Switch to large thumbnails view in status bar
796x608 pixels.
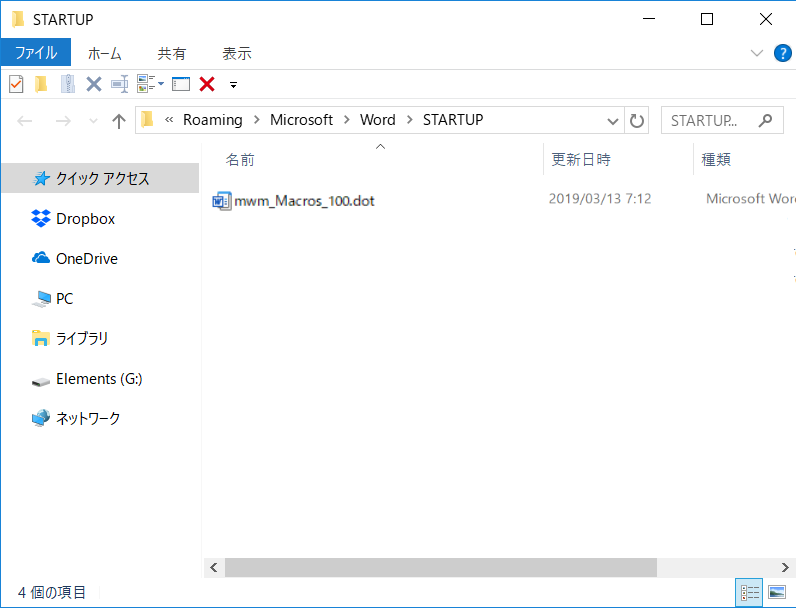(776, 593)
